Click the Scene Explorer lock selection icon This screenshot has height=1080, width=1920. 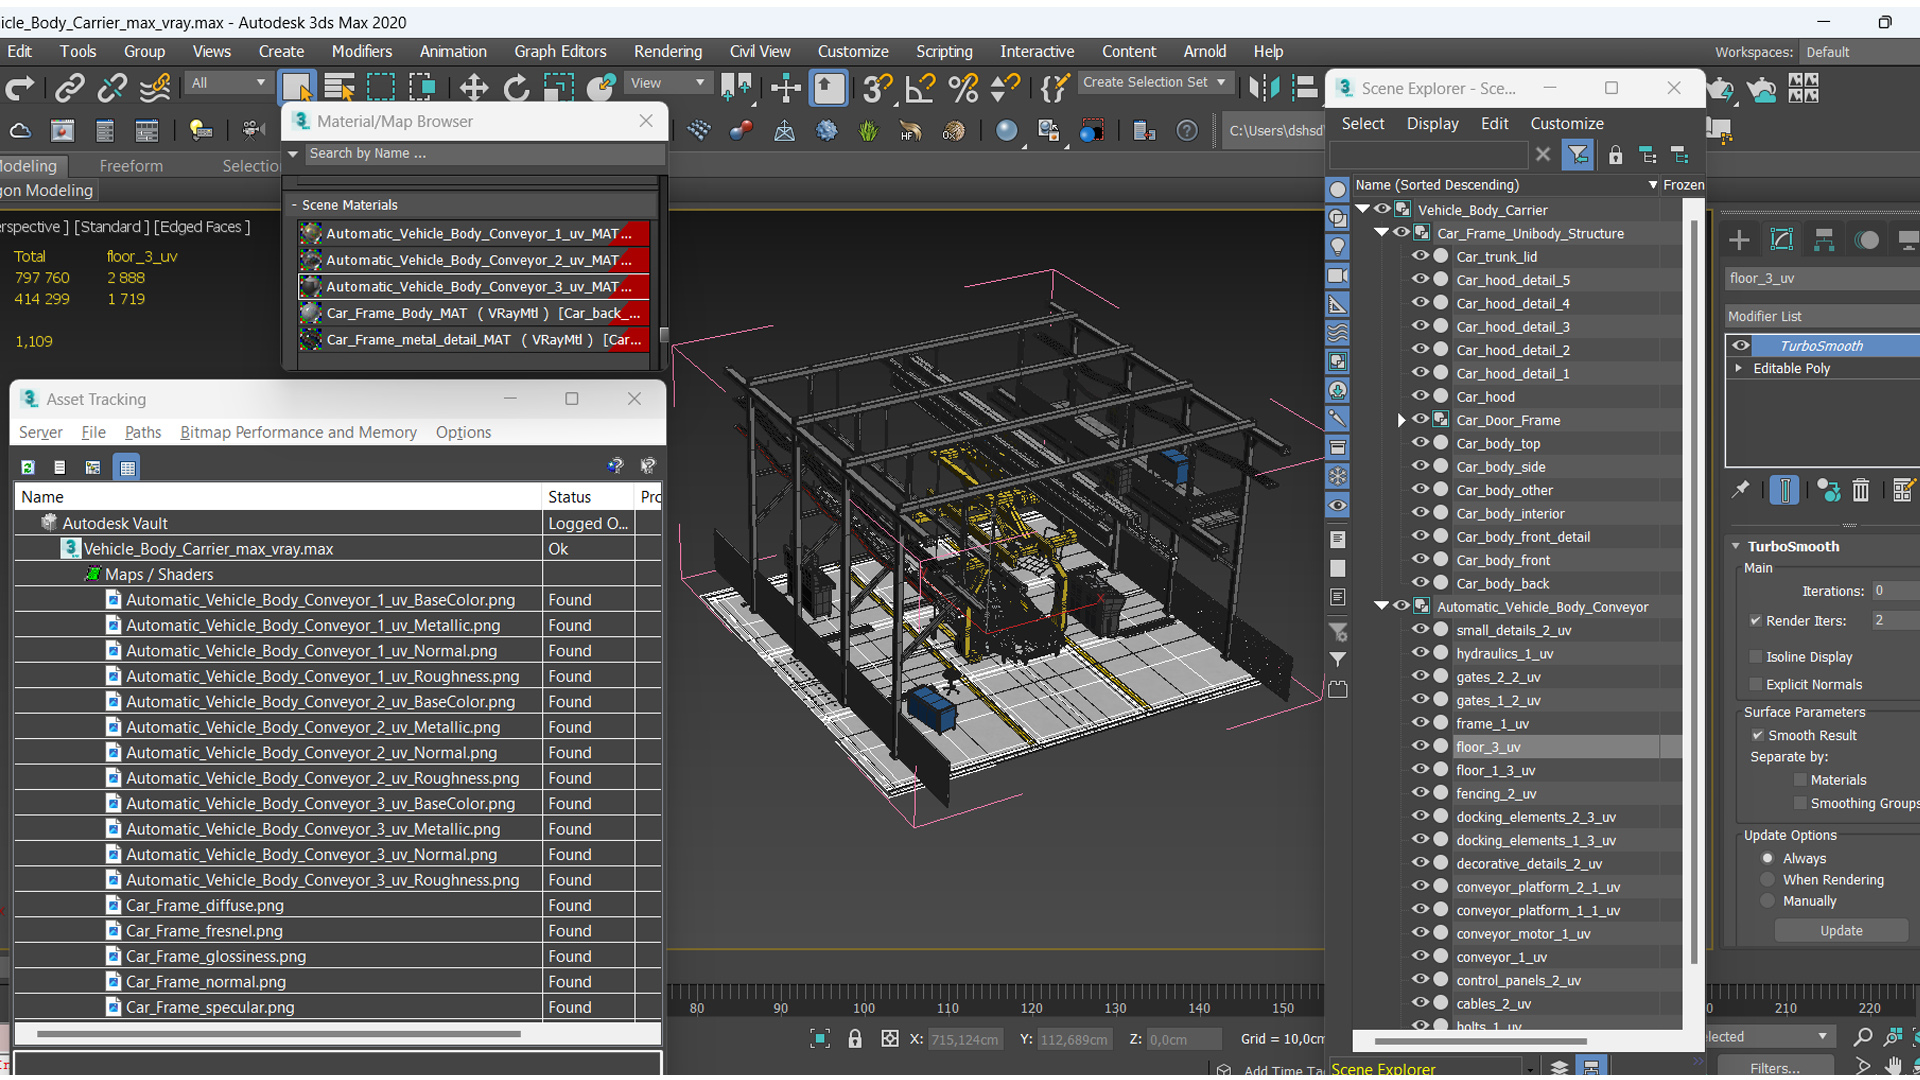pos(1615,154)
